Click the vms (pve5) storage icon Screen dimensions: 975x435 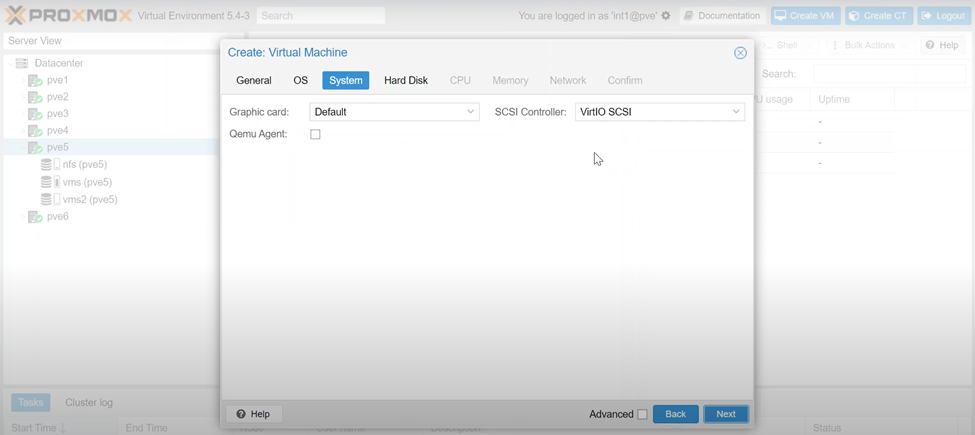[x=50, y=182]
